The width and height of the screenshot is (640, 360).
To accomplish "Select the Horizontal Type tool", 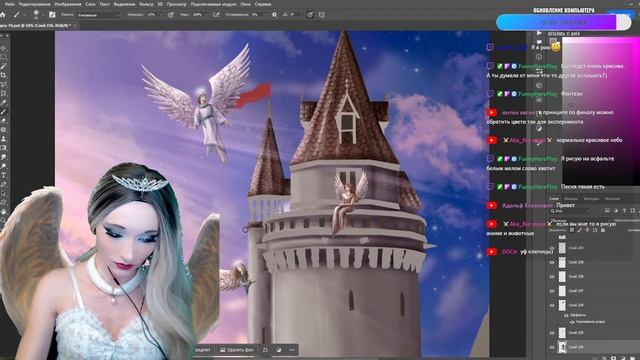I will (3, 175).
